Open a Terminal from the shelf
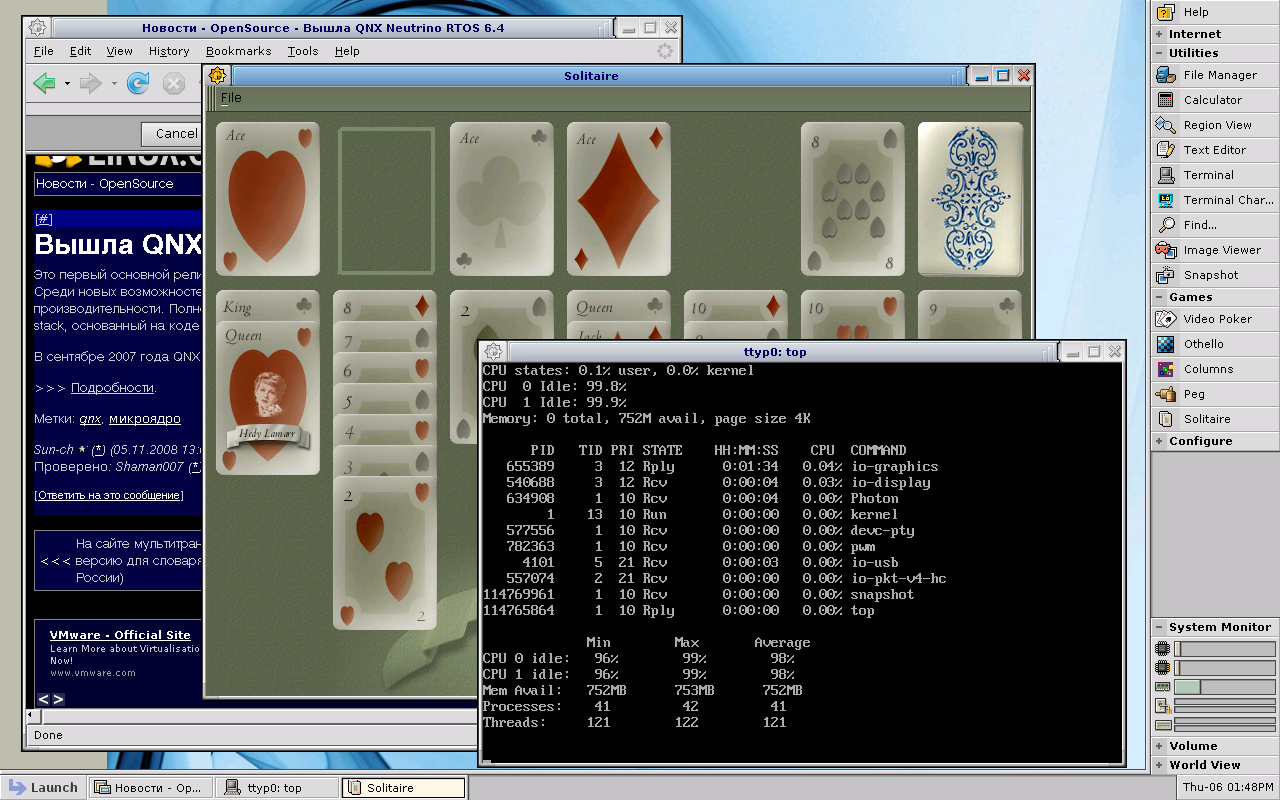Screen dimensions: 1280x800 (x=1215, y=175)
